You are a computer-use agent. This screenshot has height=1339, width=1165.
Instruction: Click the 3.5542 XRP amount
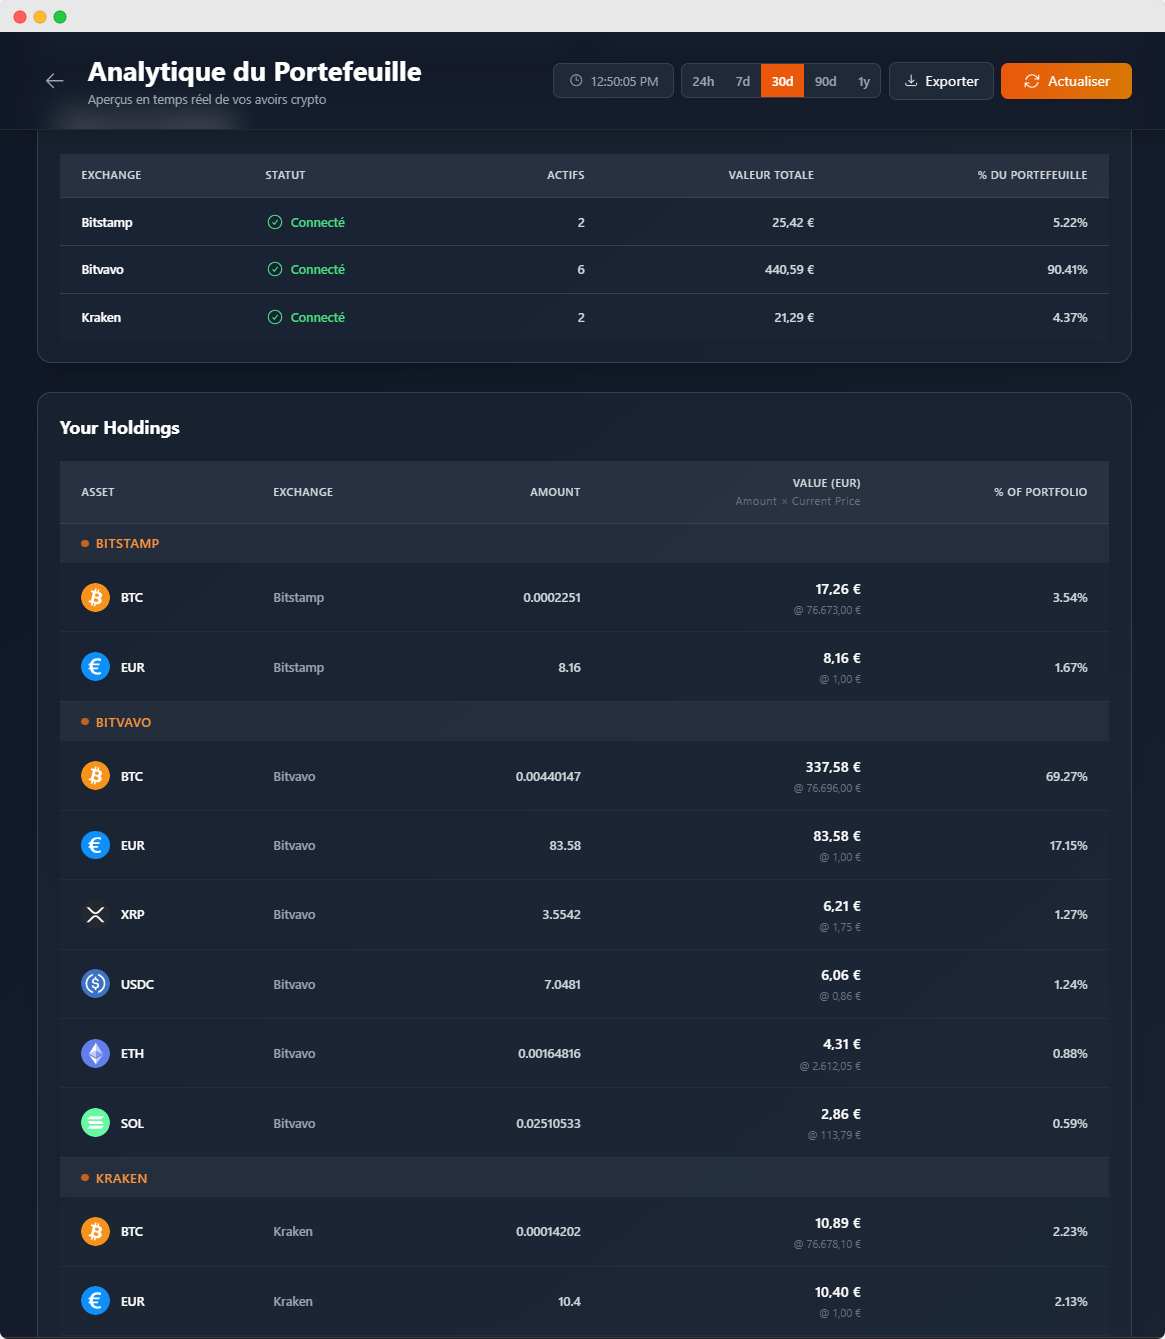[x=561, y=914]
